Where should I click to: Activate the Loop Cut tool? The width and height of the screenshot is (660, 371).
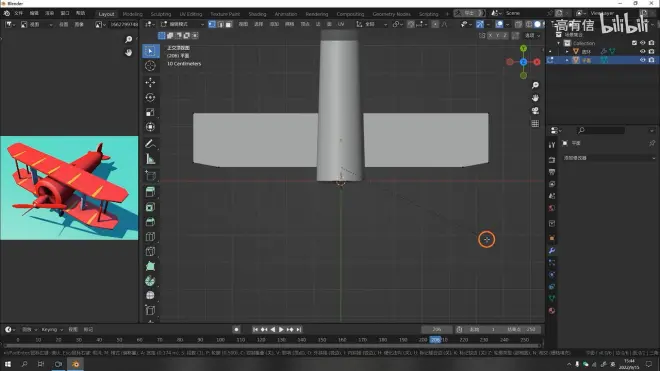[x=150, y=237]
